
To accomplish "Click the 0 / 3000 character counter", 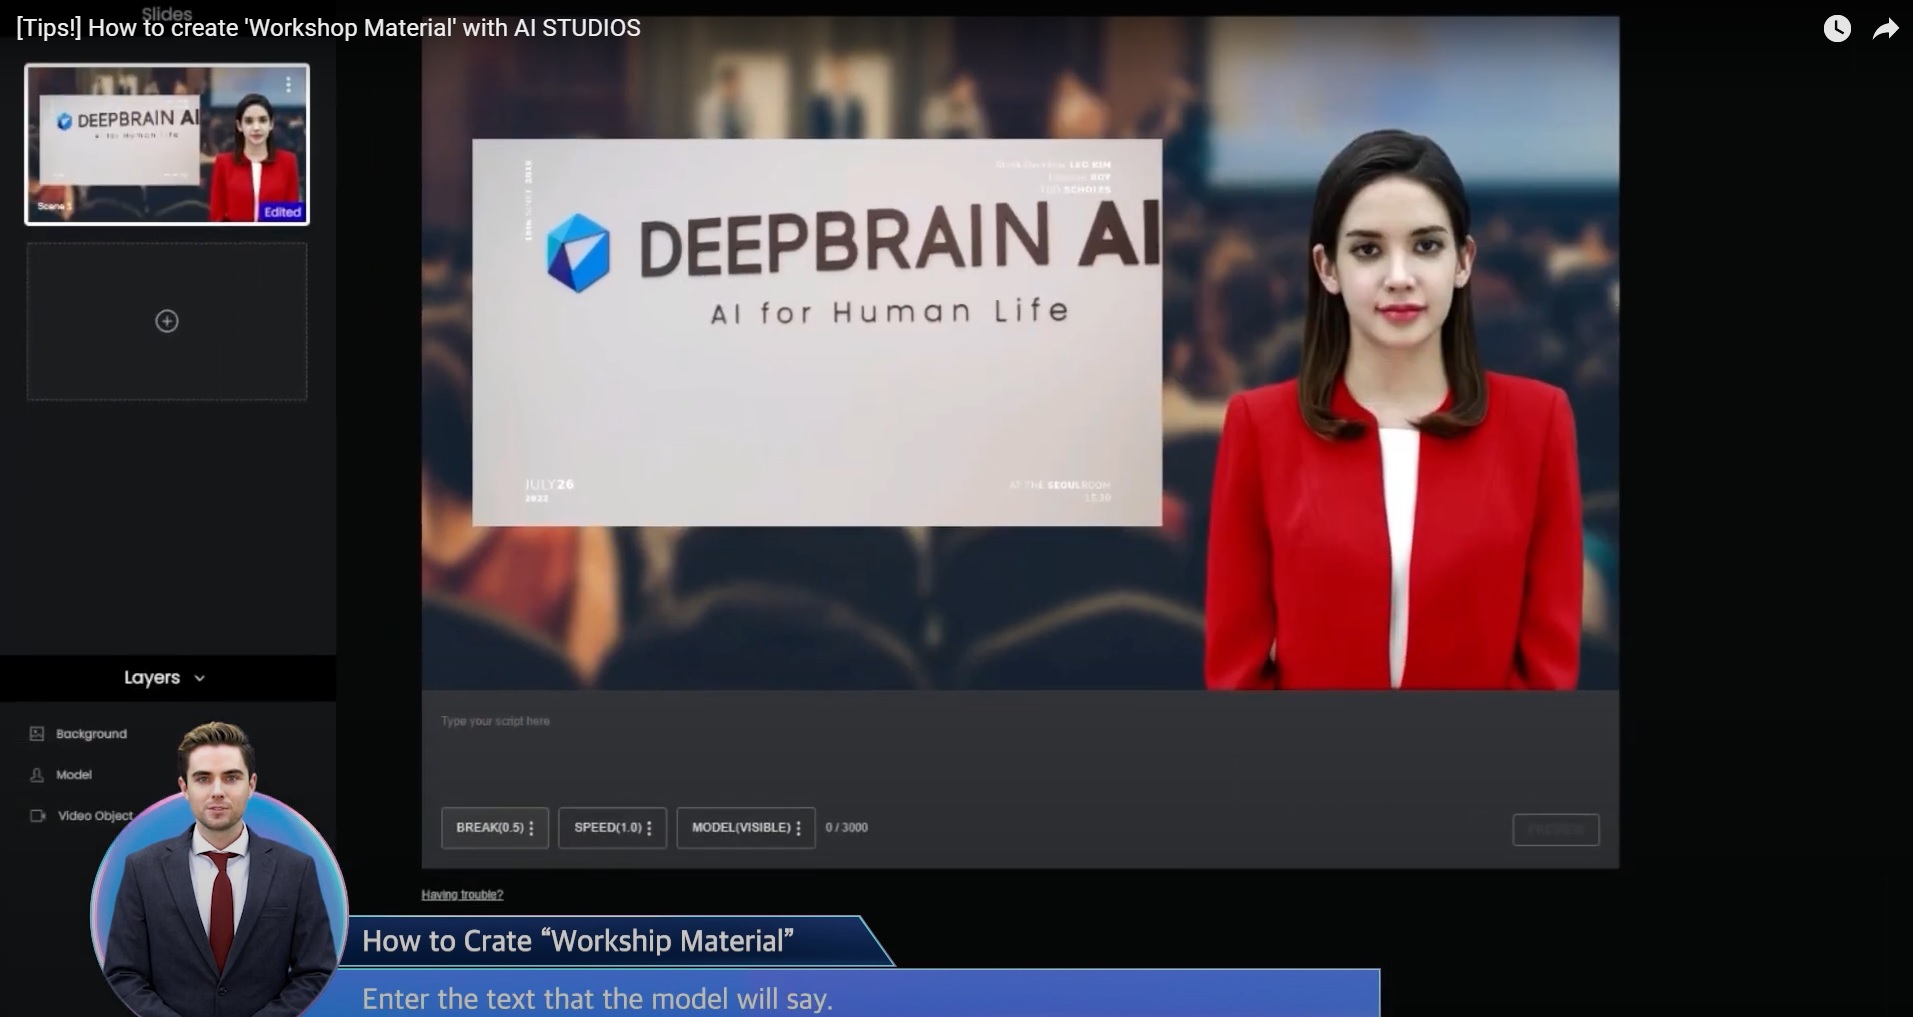I will 847,828.
